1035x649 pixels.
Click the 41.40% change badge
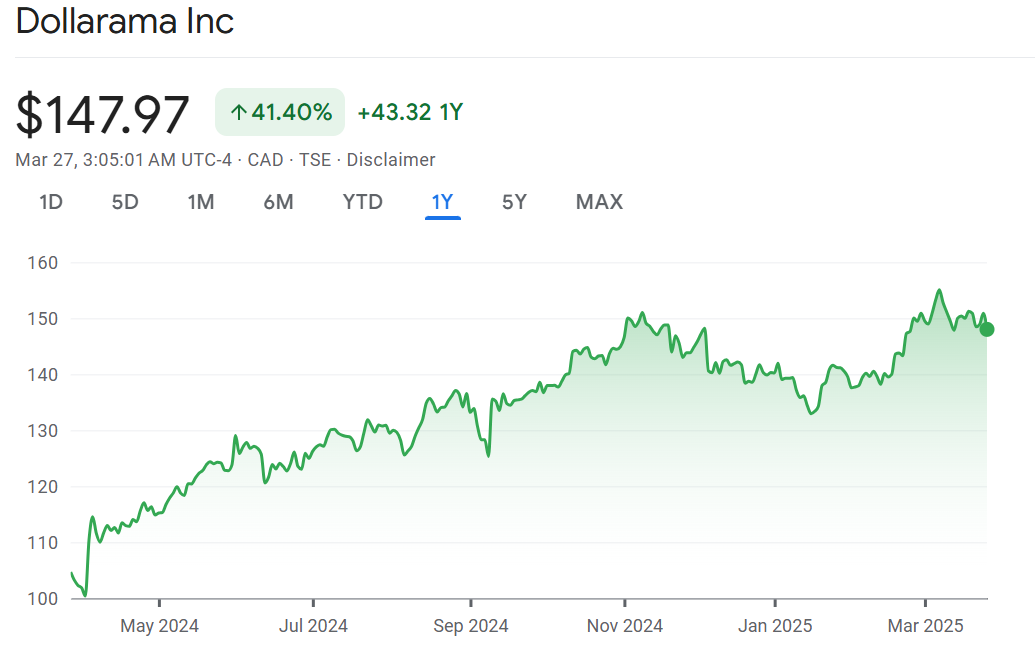280,112
